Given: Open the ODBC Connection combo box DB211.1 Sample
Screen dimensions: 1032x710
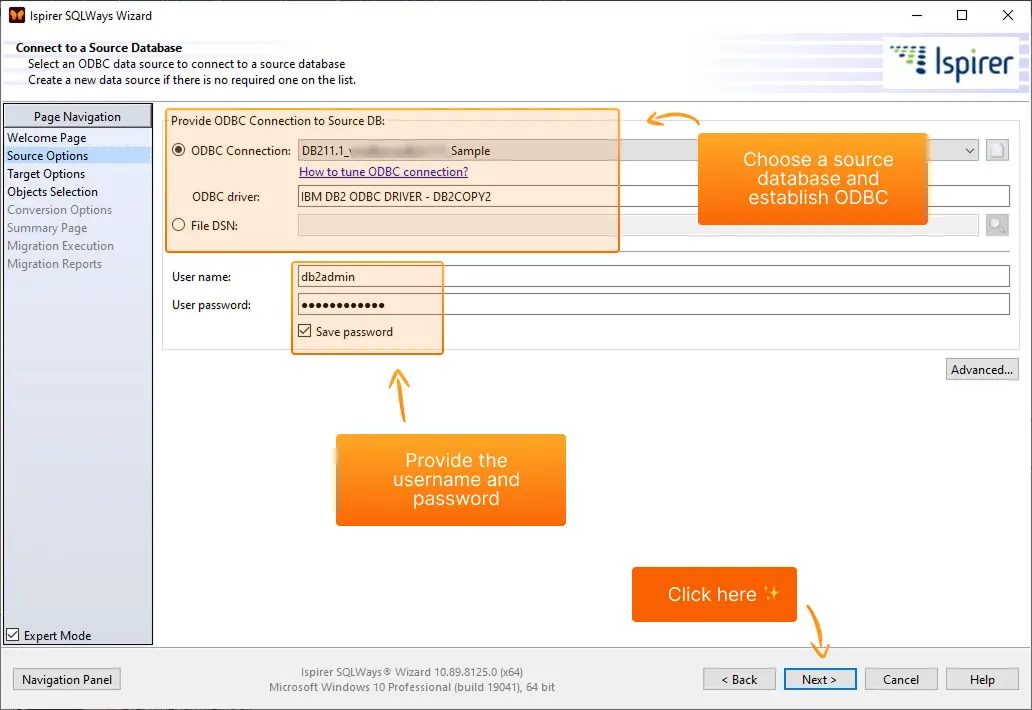Looking at the screenshot, I should 638,151.
